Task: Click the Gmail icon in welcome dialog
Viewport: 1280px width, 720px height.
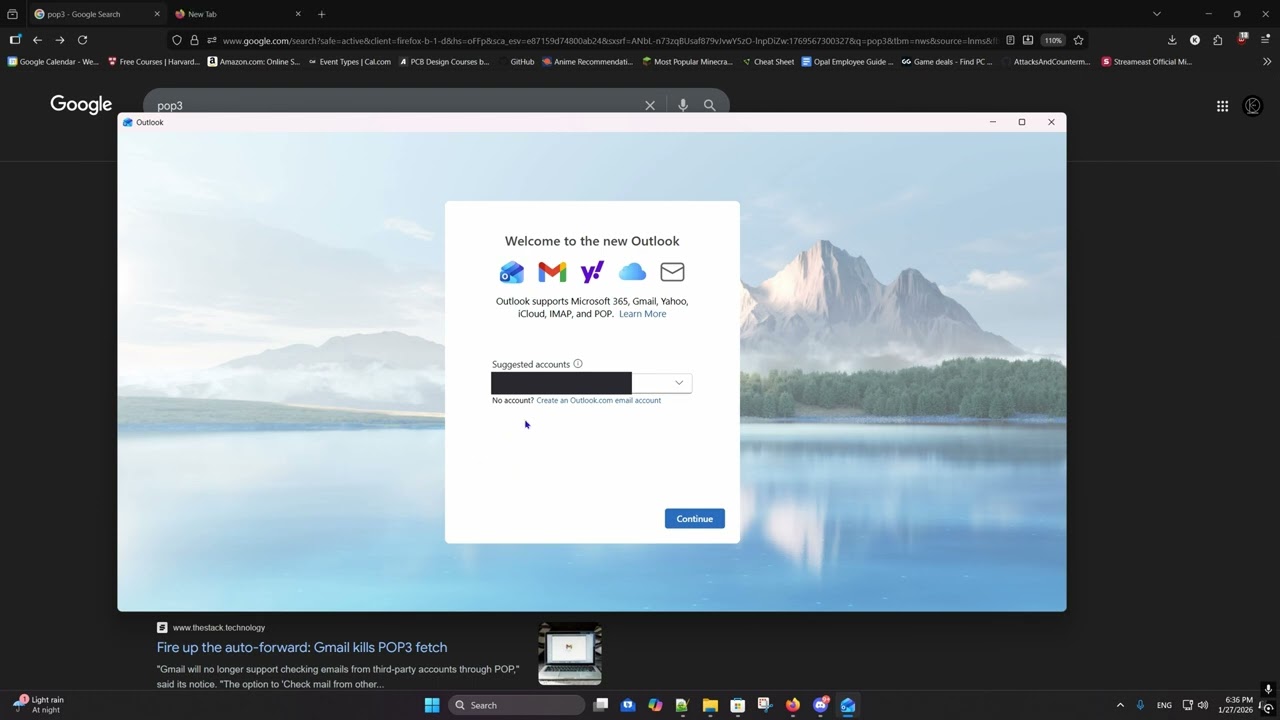Action: [x=552, y=272]
